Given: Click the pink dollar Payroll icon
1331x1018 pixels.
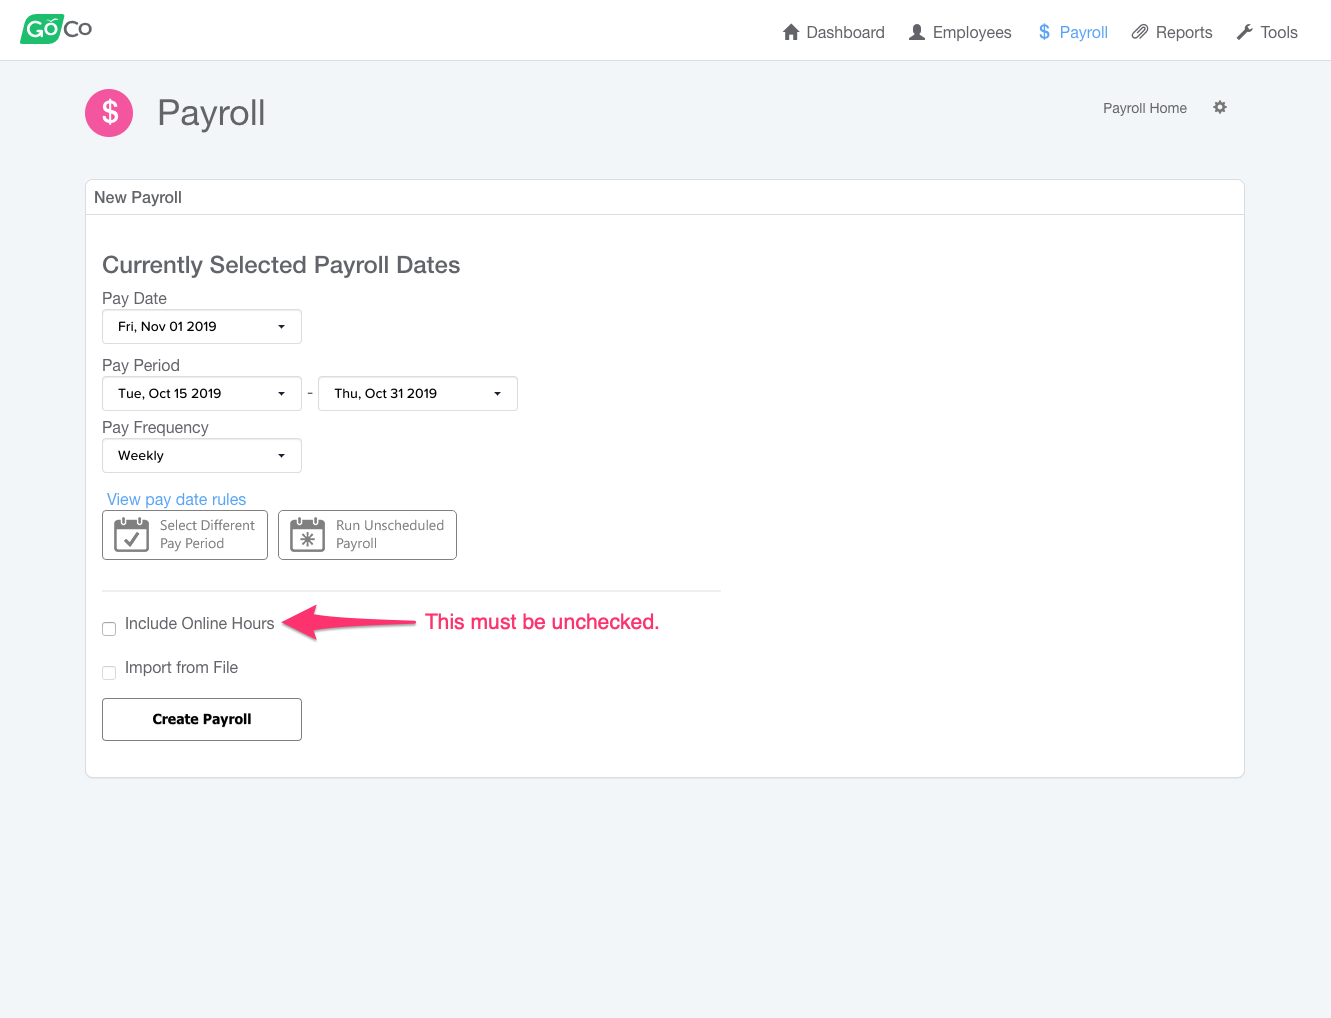Looking at the screenshot, I should tap(109, 113).
